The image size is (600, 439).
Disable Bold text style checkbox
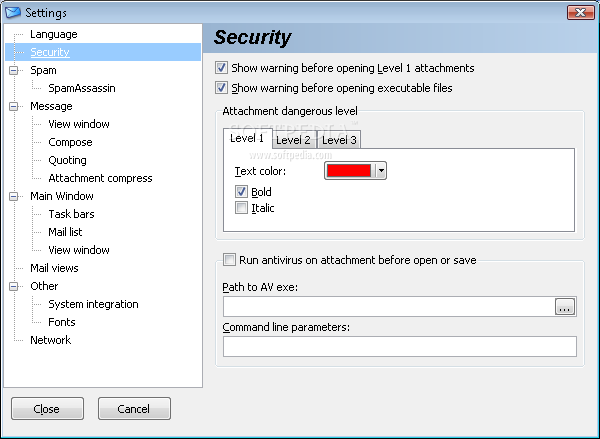(241, 191)
